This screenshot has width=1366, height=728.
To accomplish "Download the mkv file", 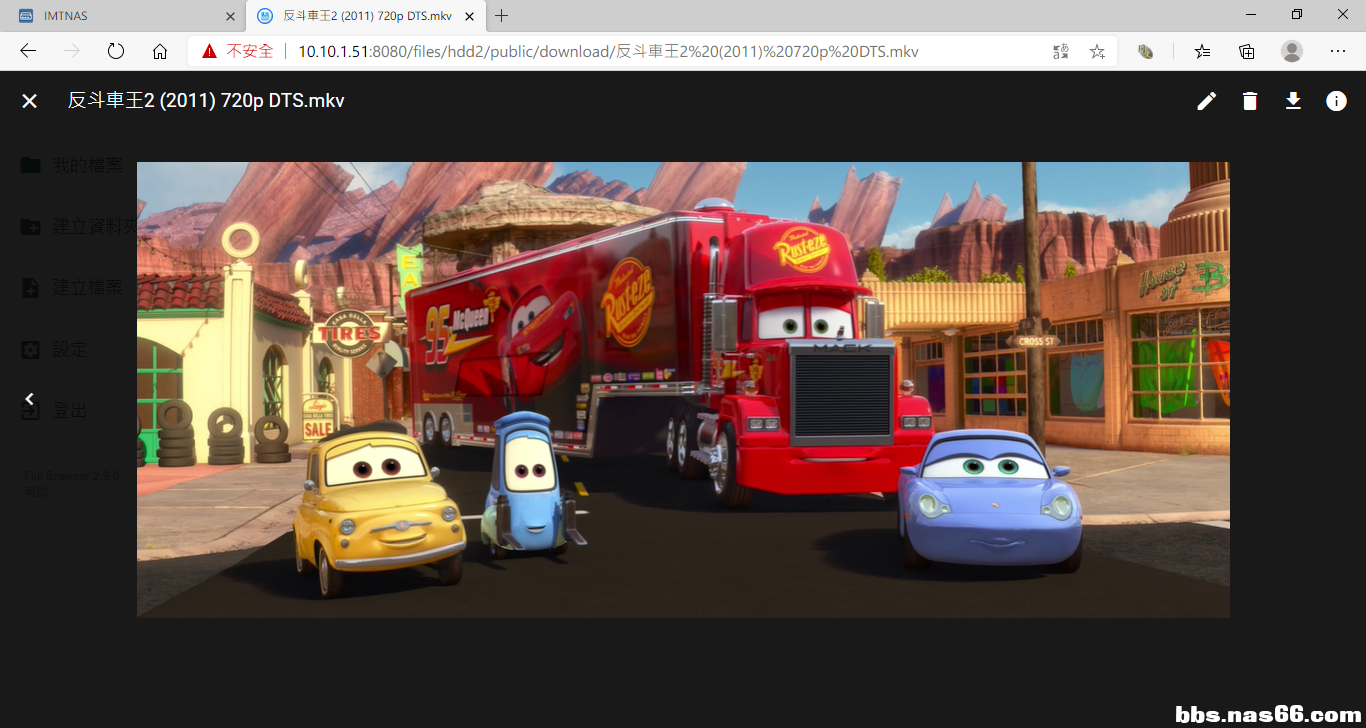I will pyautogui.click(x=1293, y=101).
